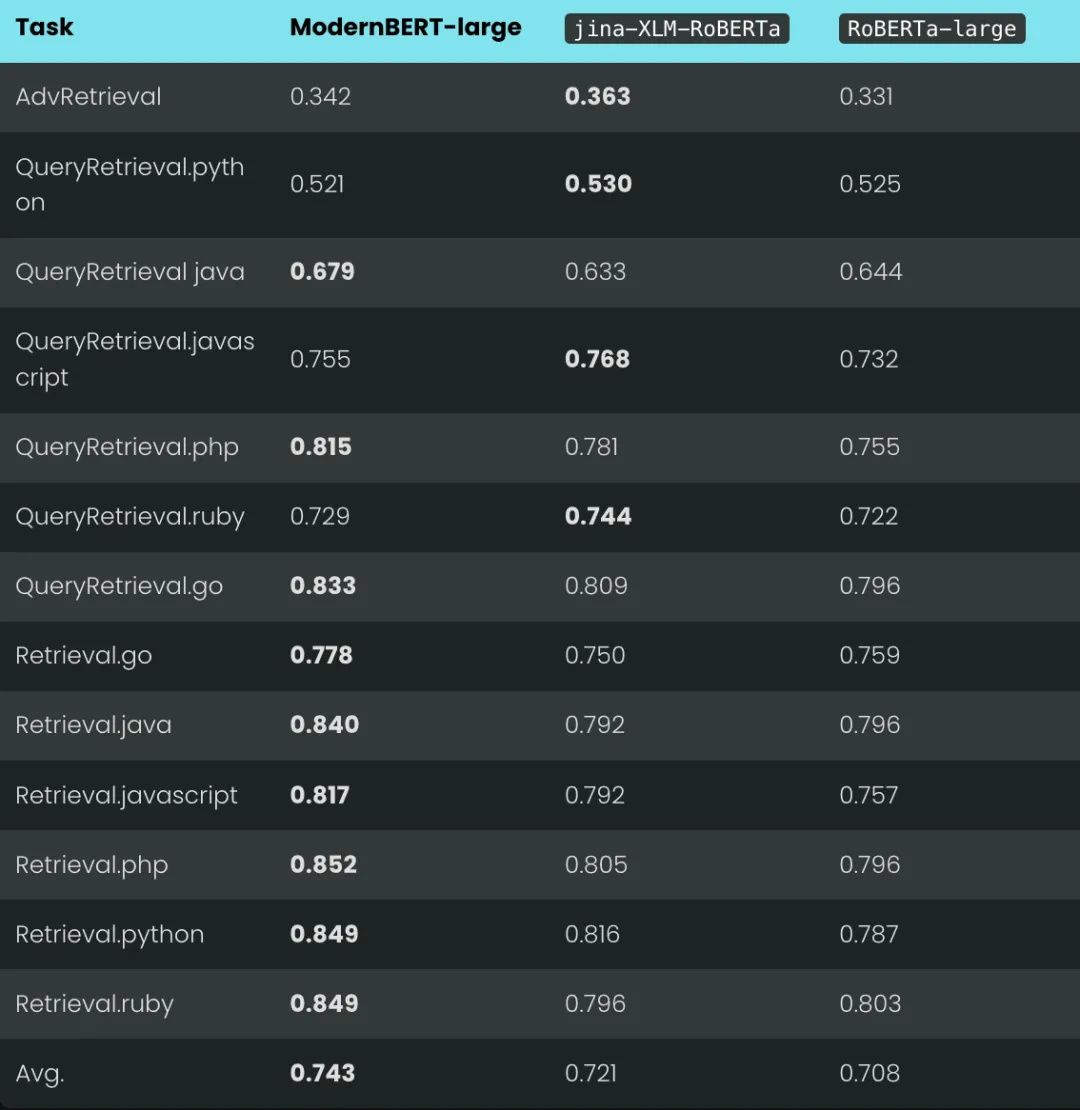Click value 0.633 in QueryRetrieval java row
Image resolution: width=1080 pixels, height=1110 pixels.
(595, 272)
